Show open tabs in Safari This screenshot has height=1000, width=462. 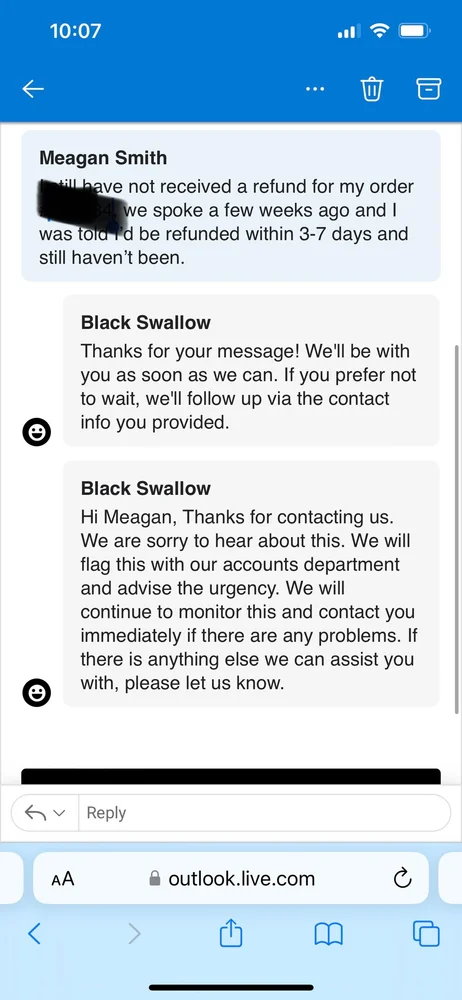coord(426,934)
